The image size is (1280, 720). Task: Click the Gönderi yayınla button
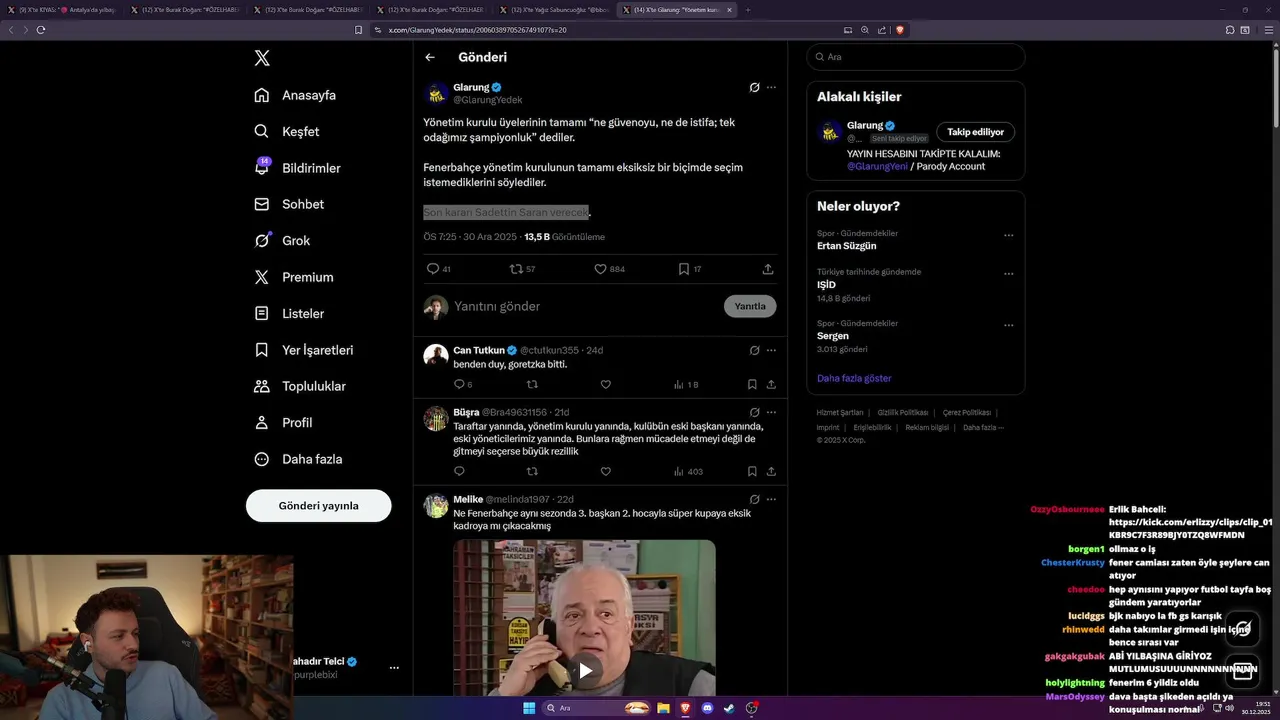pos(318,505)
